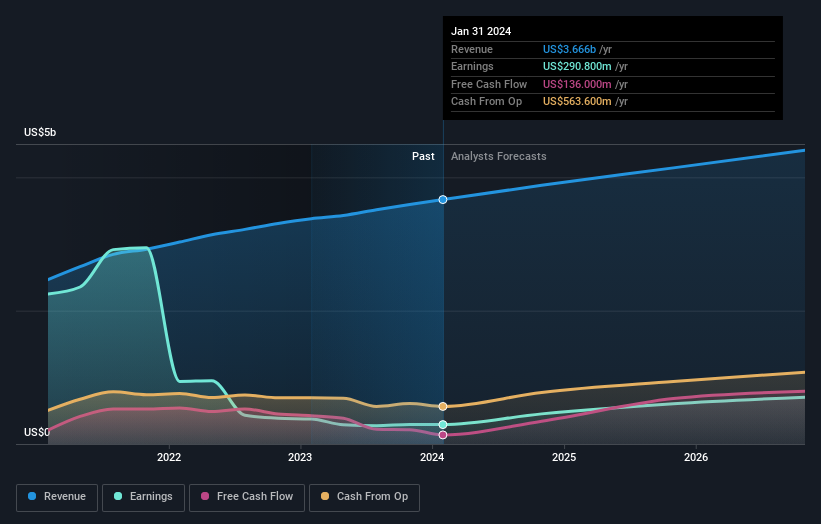Click the blue Revenue data point marker
This screenshot has height=524, width=821.
[x=443, y=199]
